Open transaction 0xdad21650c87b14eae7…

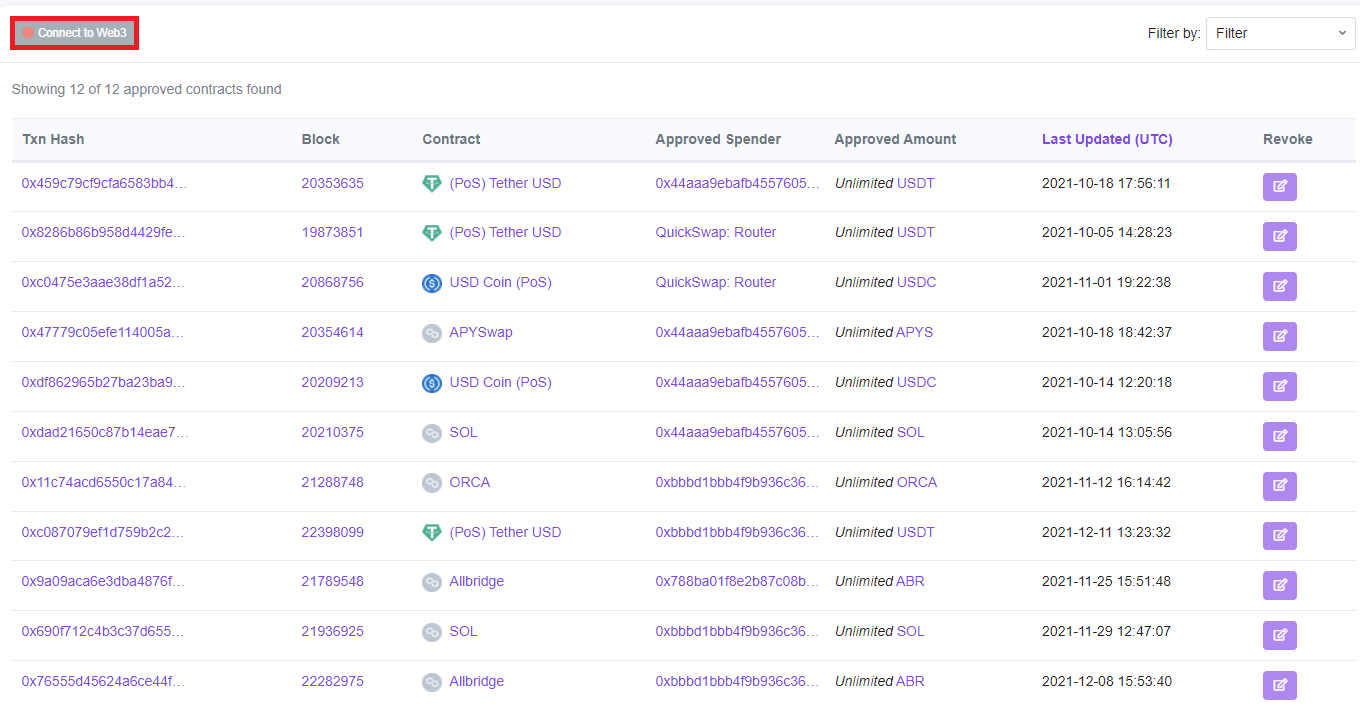click(105, 432)
